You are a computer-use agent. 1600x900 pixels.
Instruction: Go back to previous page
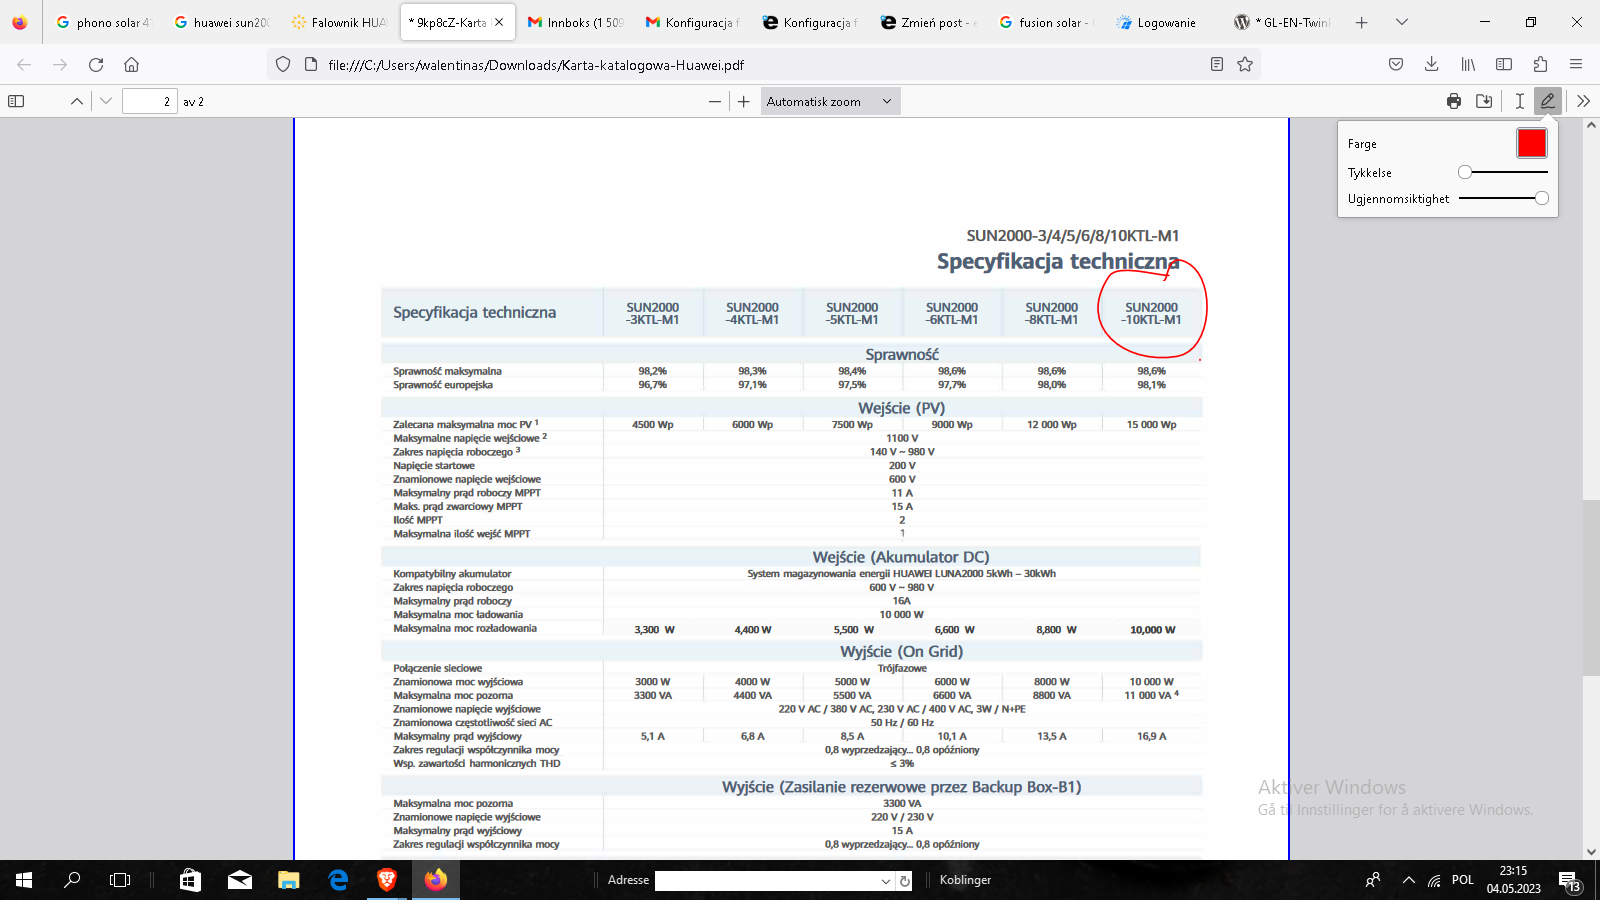(24, 64)
